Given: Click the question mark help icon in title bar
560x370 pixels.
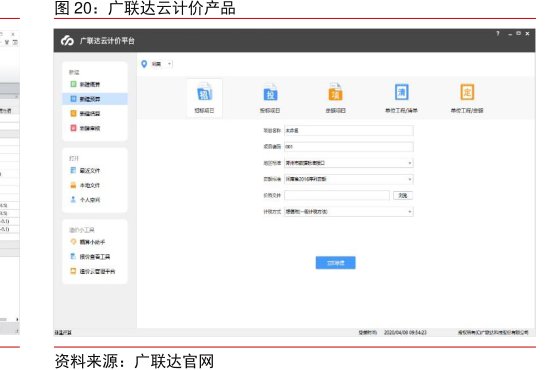Looking at the screenshot, I should [x=498, y=34].
